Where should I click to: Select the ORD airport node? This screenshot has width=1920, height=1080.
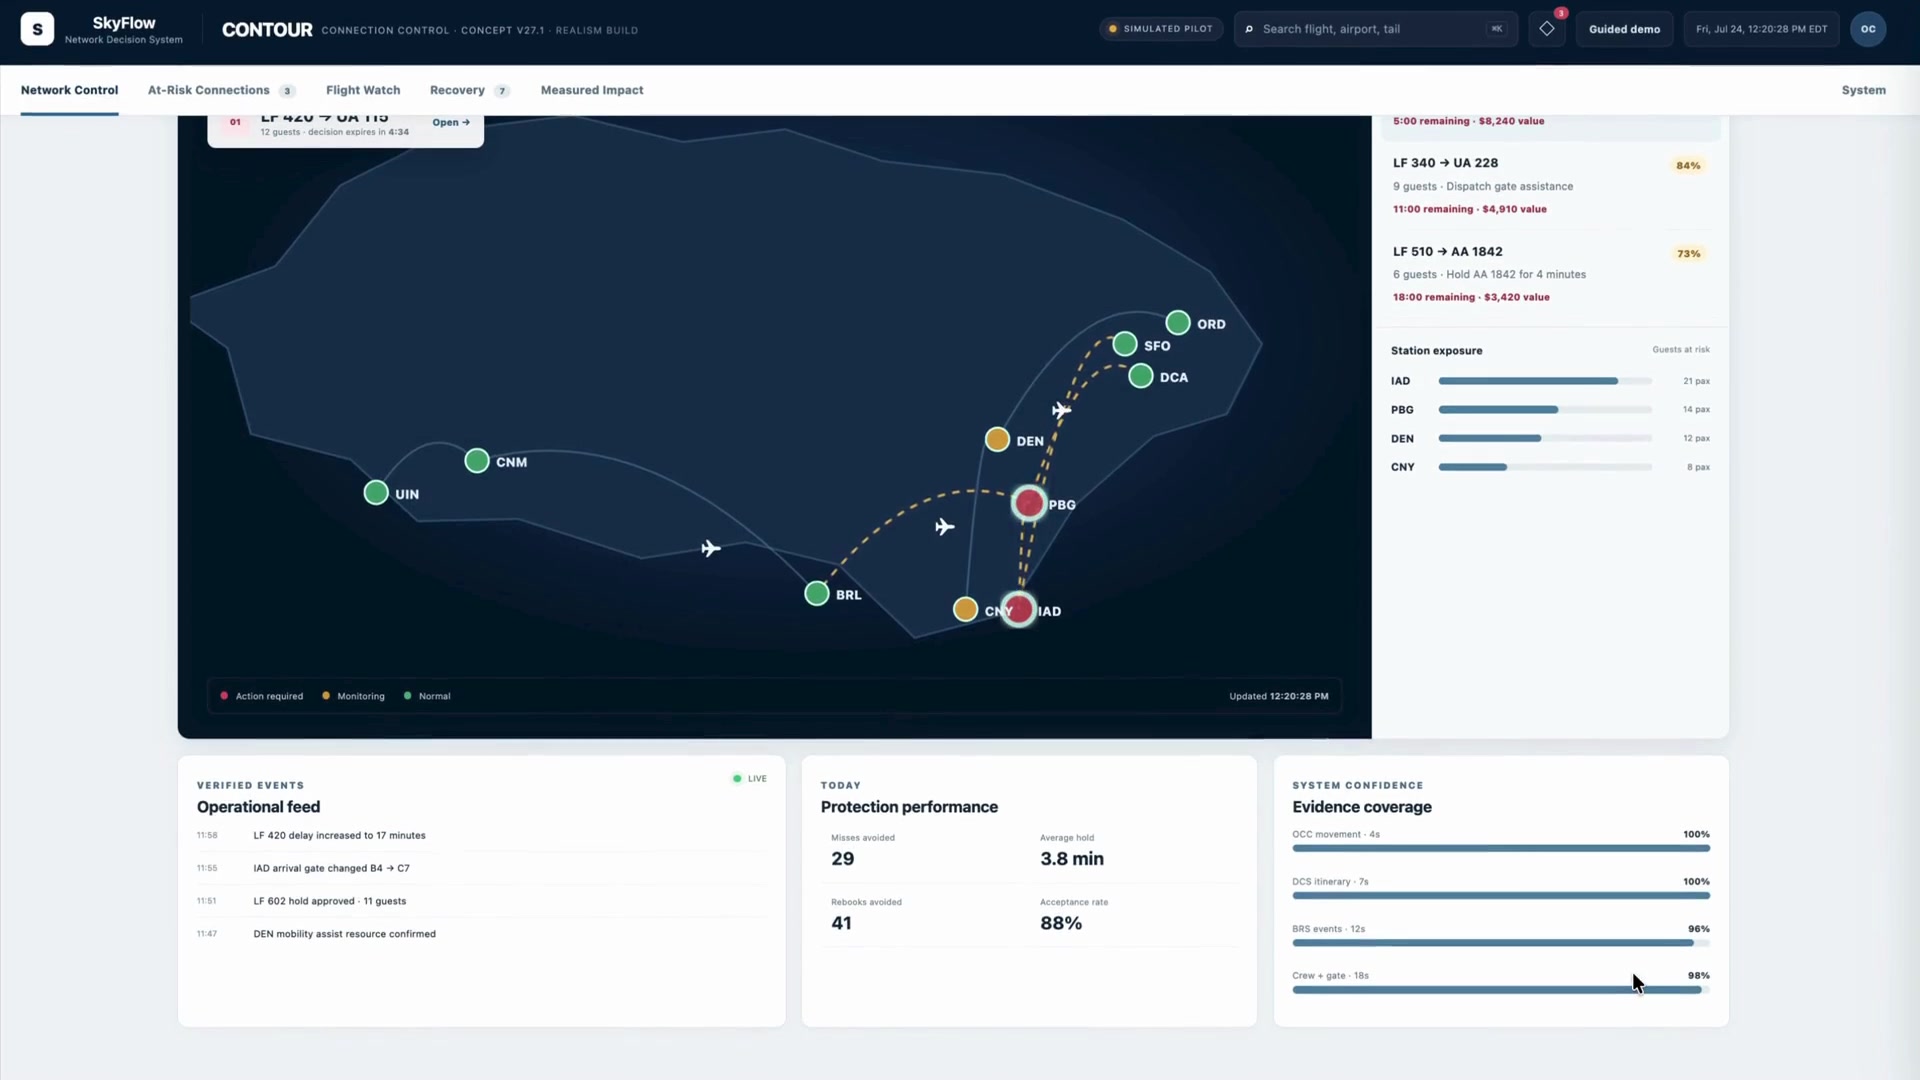[1178, 323]
